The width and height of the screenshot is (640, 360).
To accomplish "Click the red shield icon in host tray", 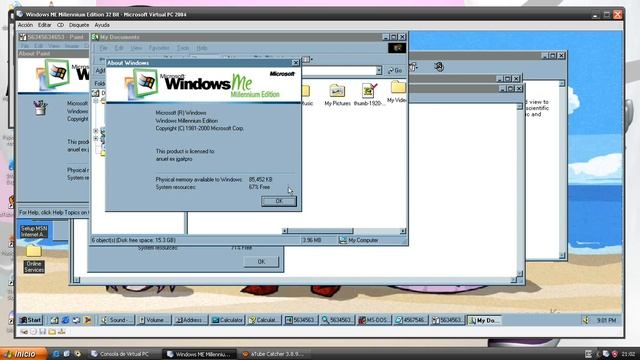I will [614, 354].
